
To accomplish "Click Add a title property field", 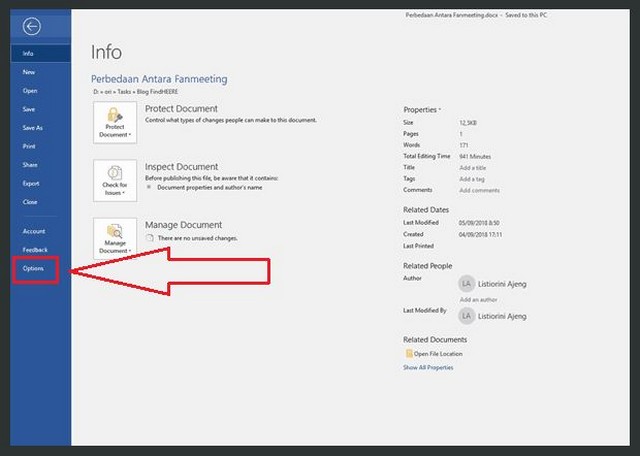I will pyautogui.click(x=473, y=167).
